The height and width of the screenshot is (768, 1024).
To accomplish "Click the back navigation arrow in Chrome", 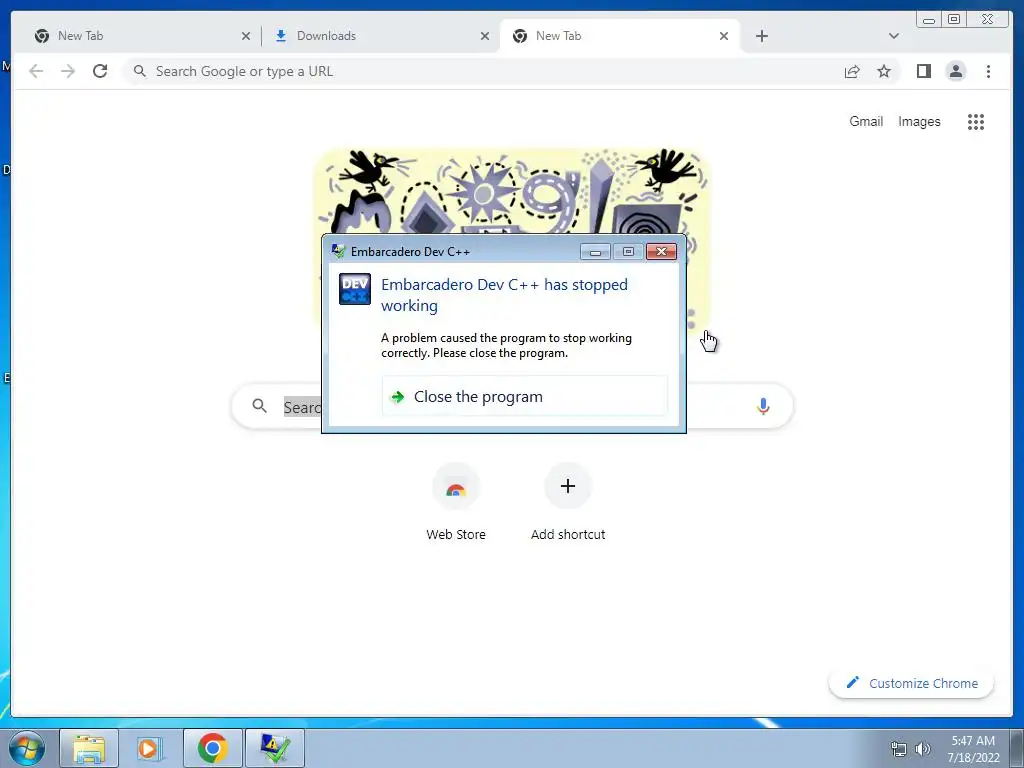I will 36,71.
